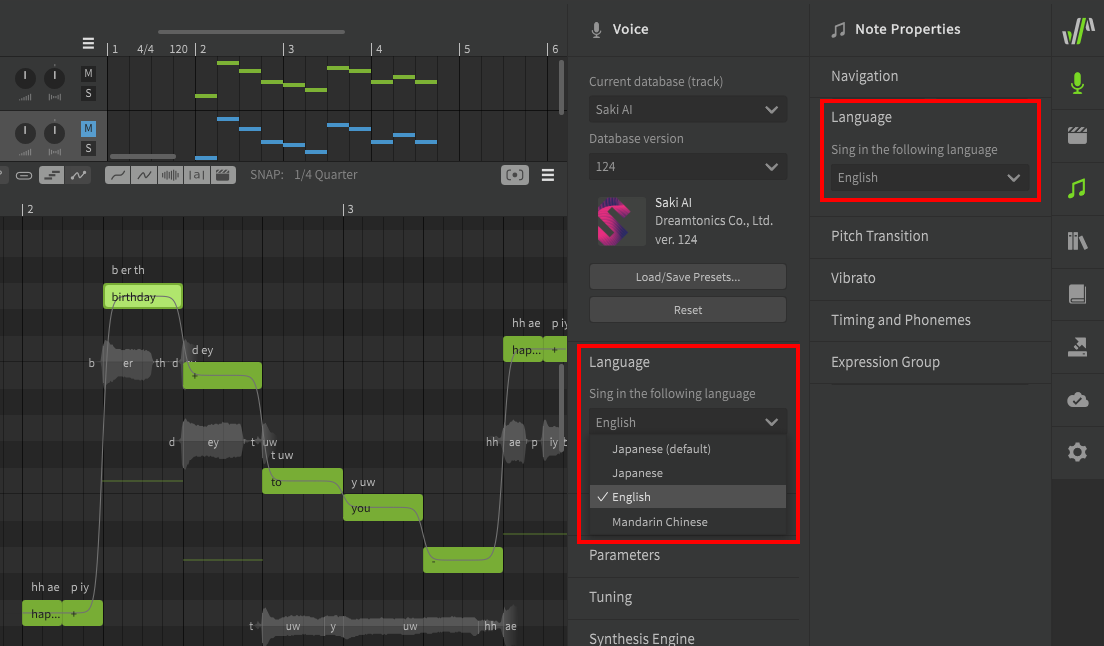
Task: Toggle auto-scroll playhead follow icon
Action: pos(515,175)
